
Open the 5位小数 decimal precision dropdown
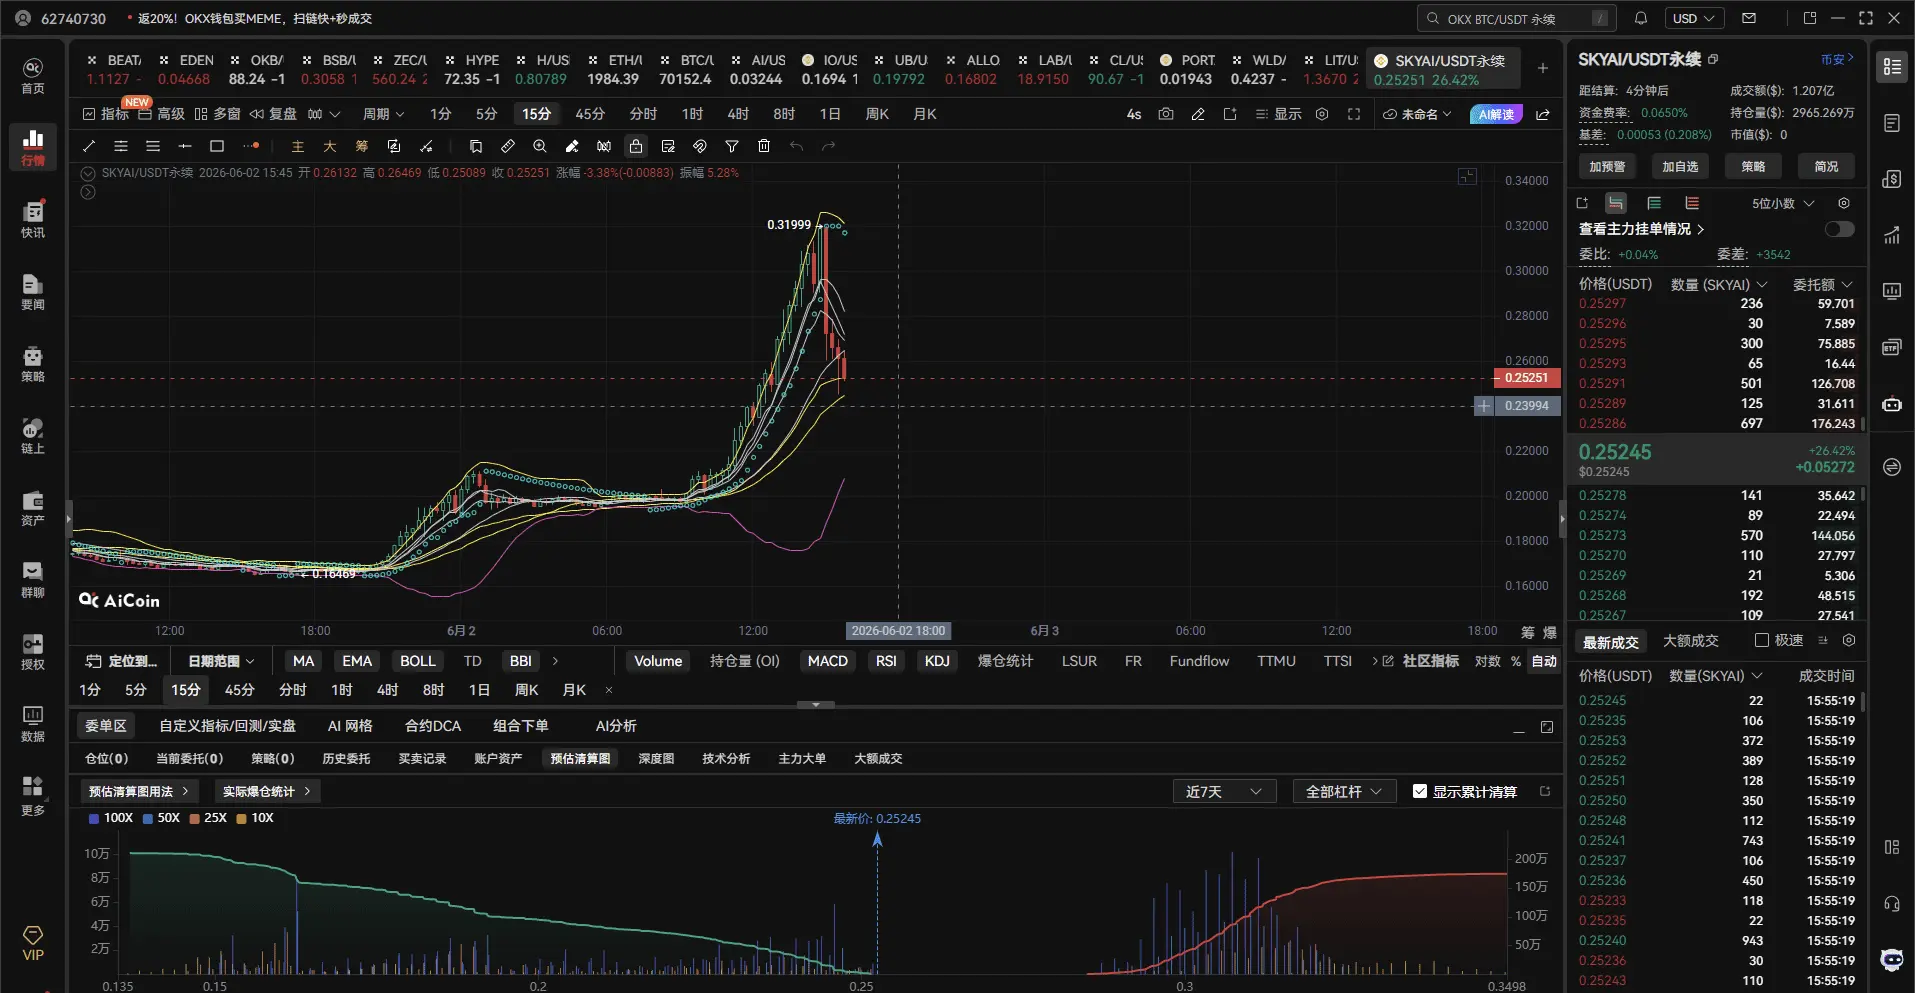click(1782, 203)
